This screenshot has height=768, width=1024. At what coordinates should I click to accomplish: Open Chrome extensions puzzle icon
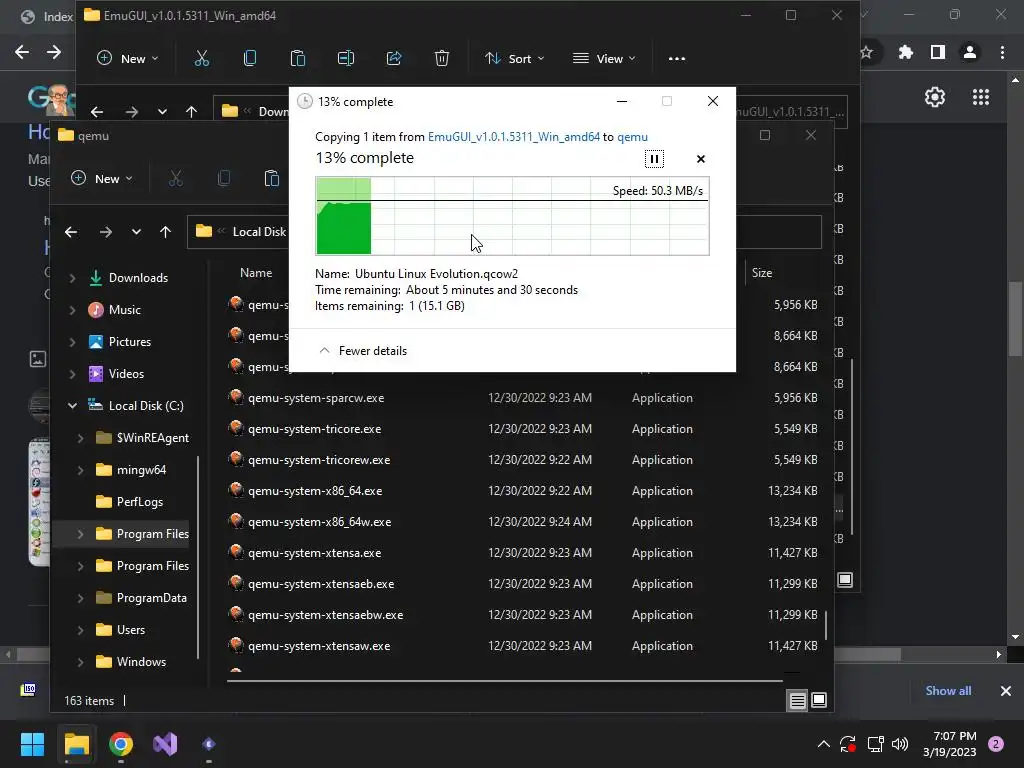(x=905, y=52)
